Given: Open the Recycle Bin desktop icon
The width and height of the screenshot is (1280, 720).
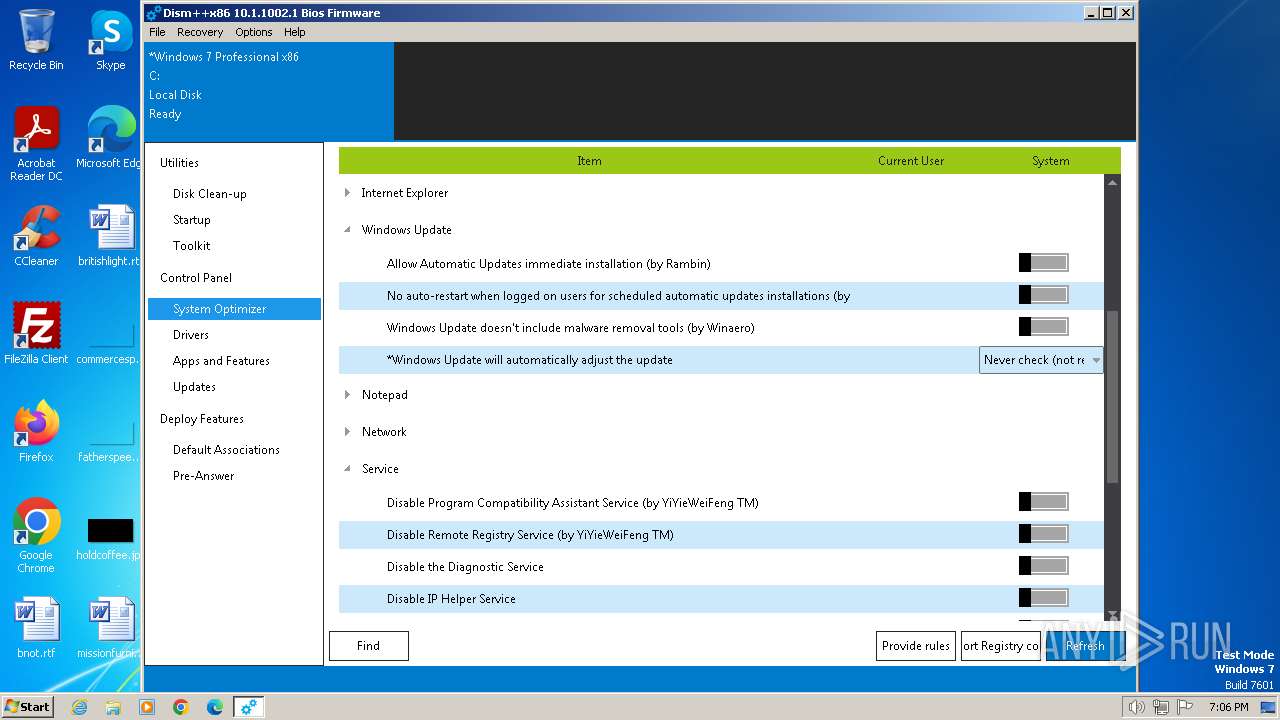Looking at the screenshot, I should (x=36, y=40).
